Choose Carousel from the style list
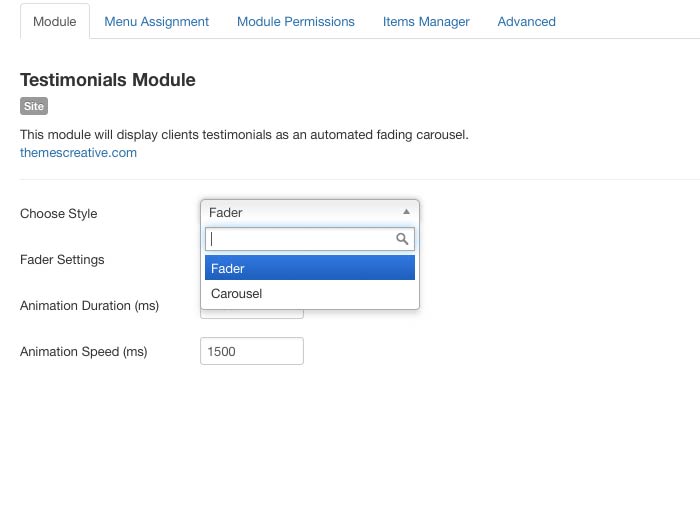The width and height of the screenshot is (700, 525). [310, 294]
